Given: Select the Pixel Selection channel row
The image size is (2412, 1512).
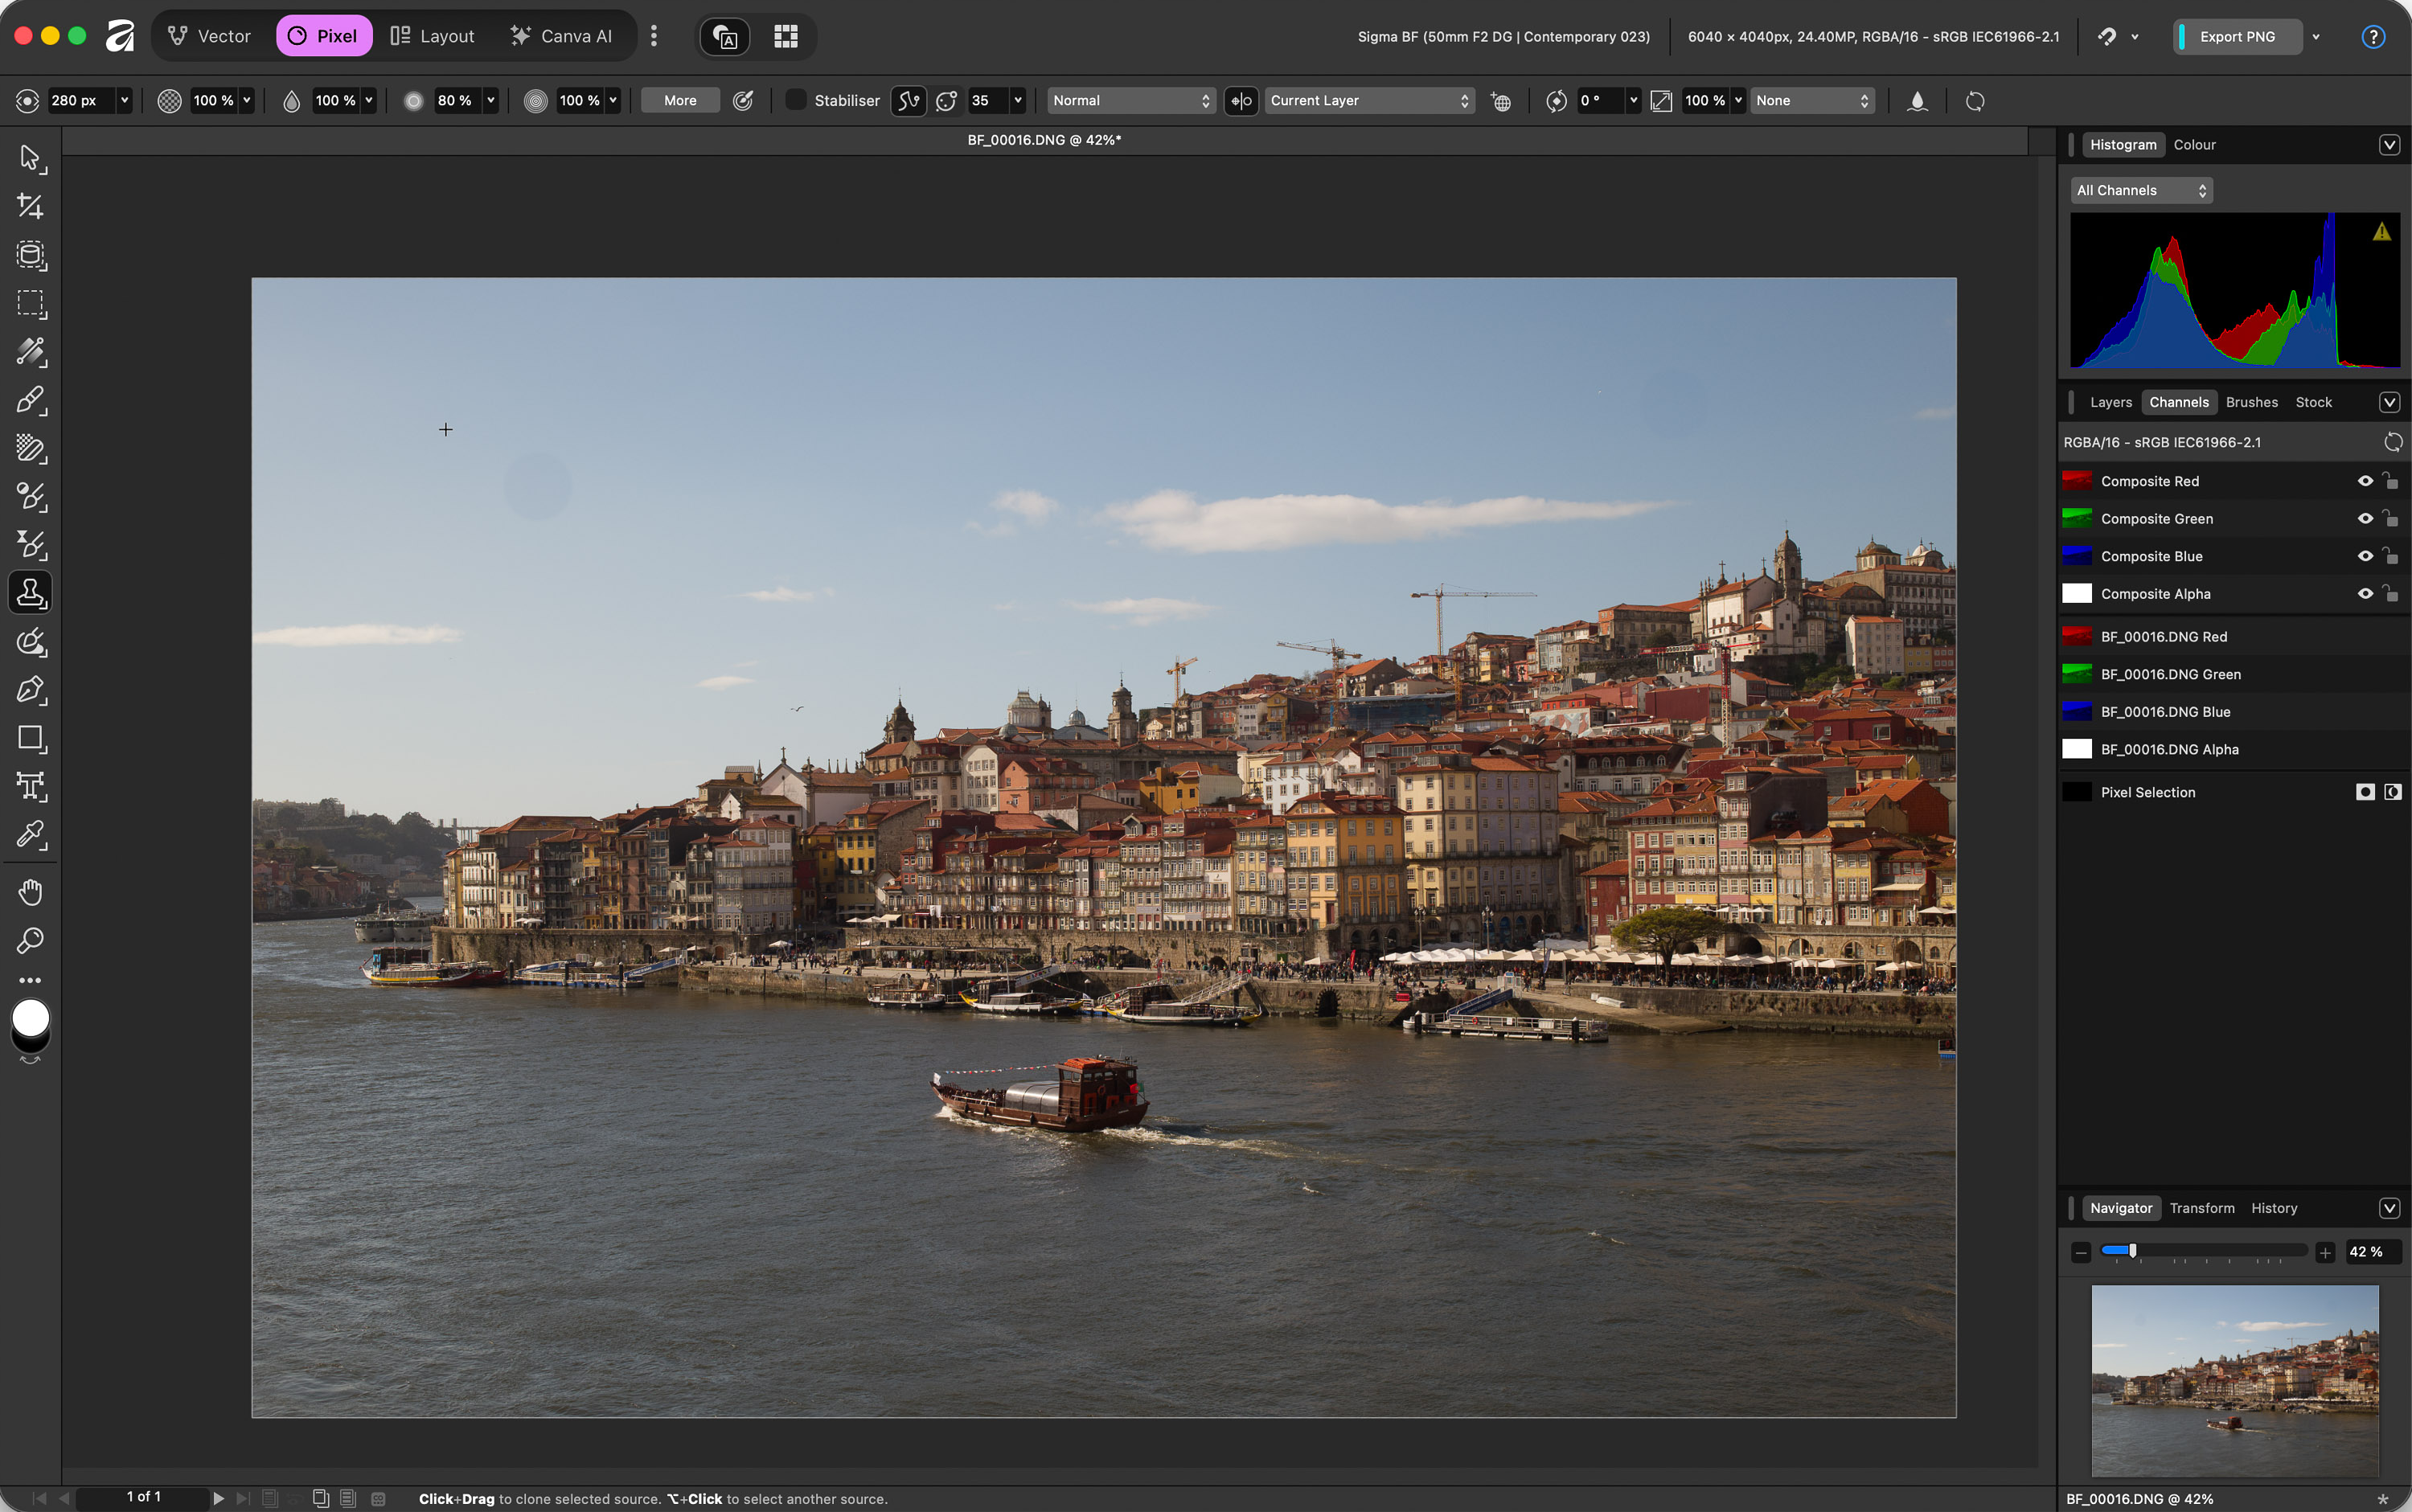Looking at the screenshot, I should pos(2234,792).
